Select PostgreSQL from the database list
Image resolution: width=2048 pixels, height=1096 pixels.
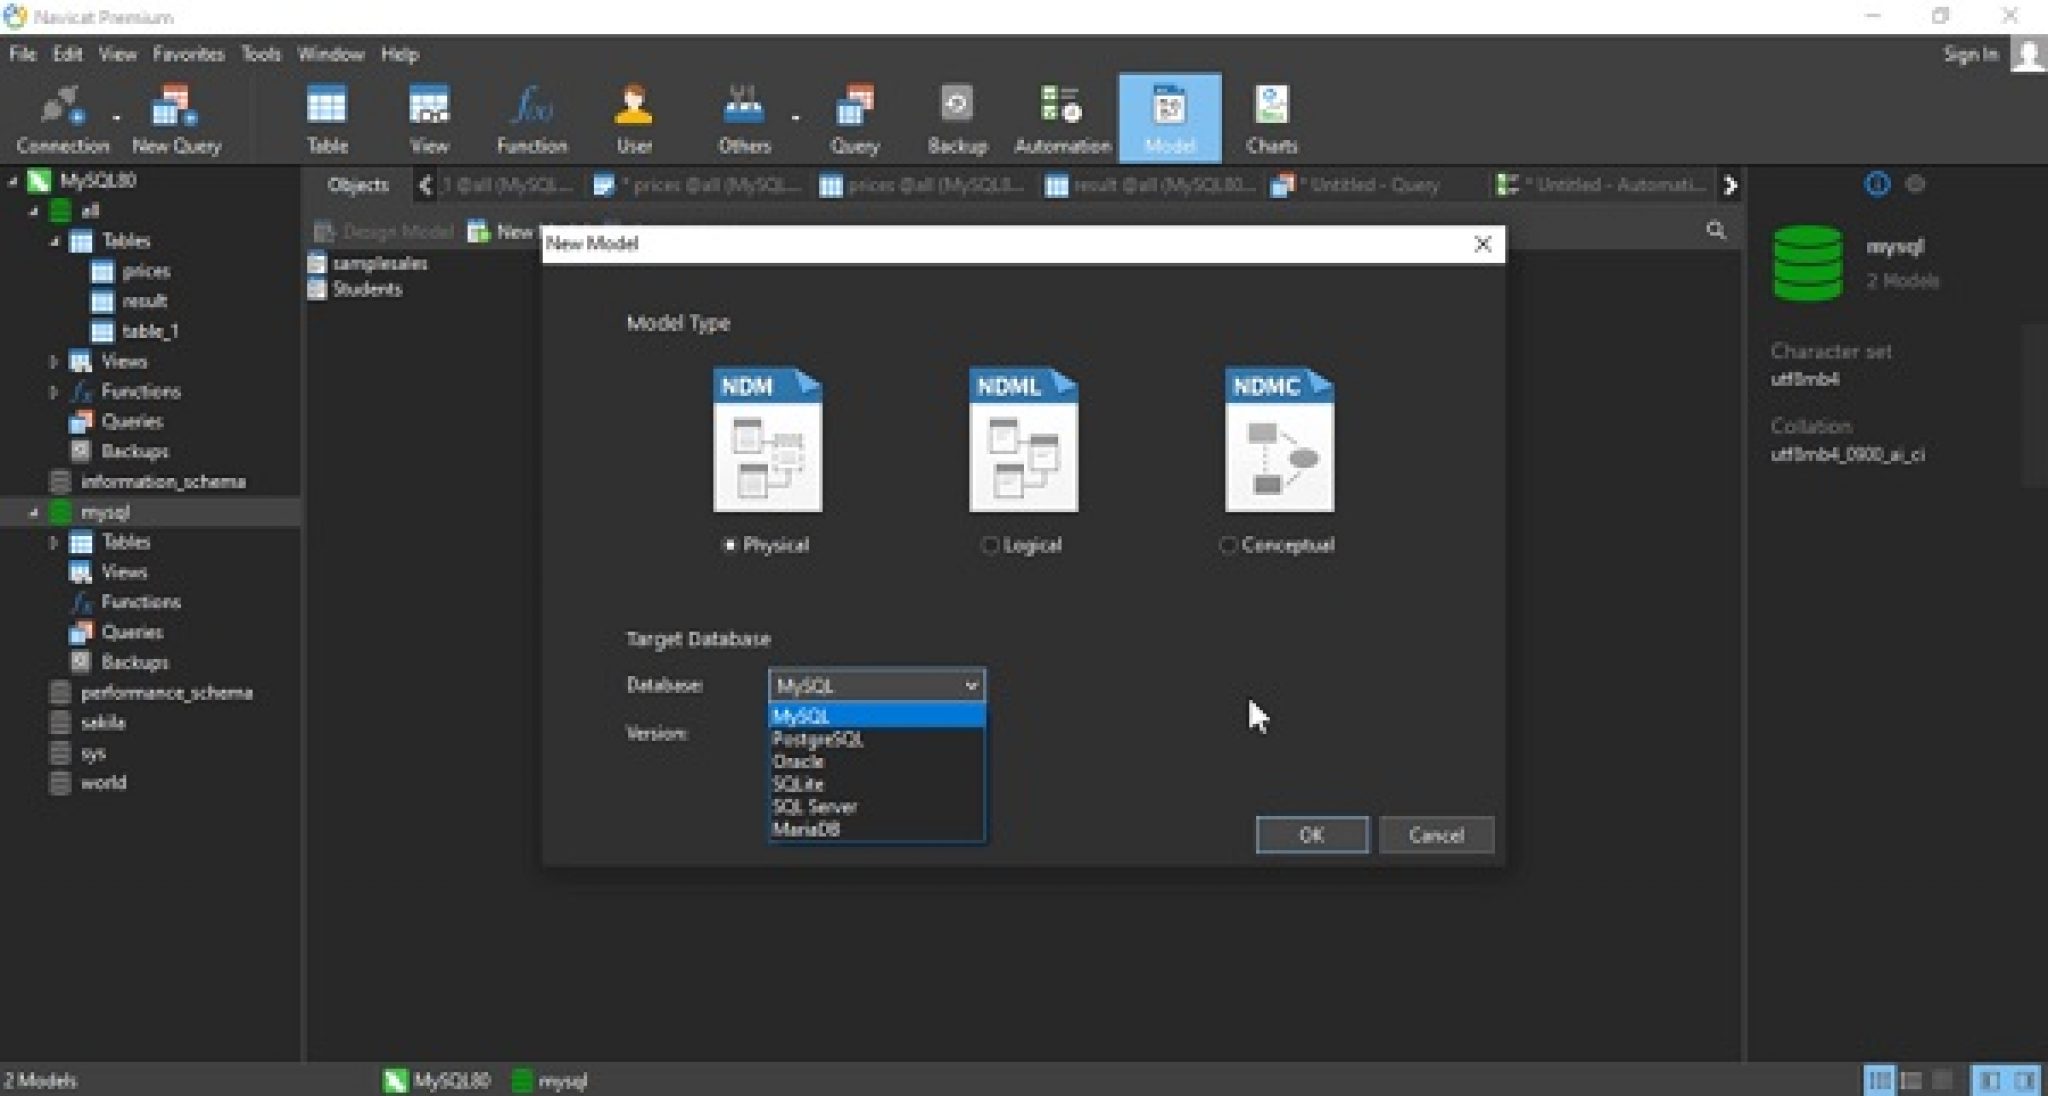(818, 739)
